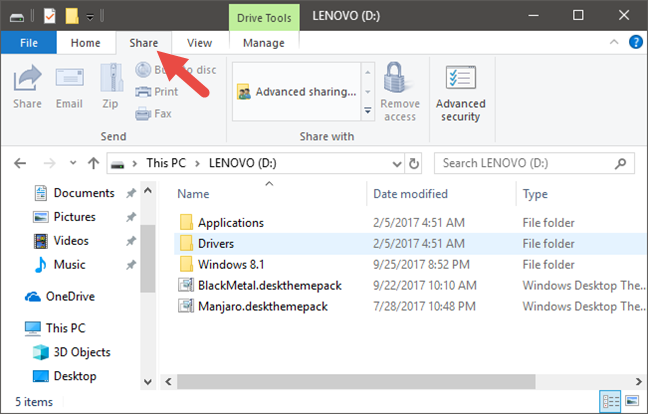Screen dimensions: 648x414
Task: Open the File menu
Action: [x=29, y=43]
